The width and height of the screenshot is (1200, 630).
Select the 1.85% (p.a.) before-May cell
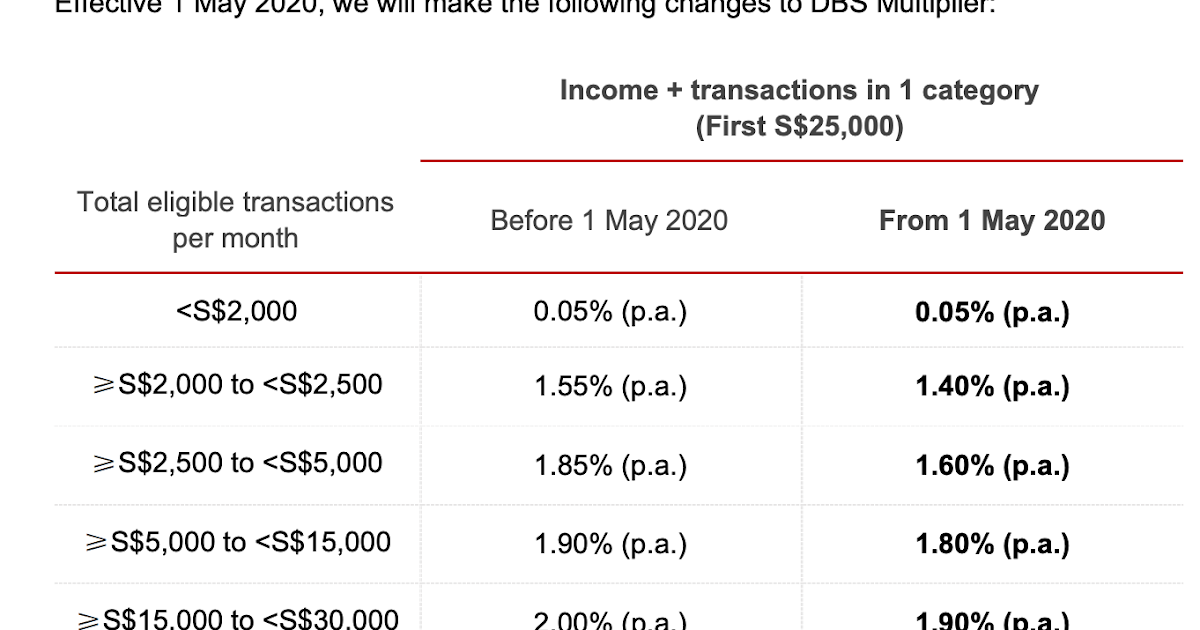(x=611, y=466)
